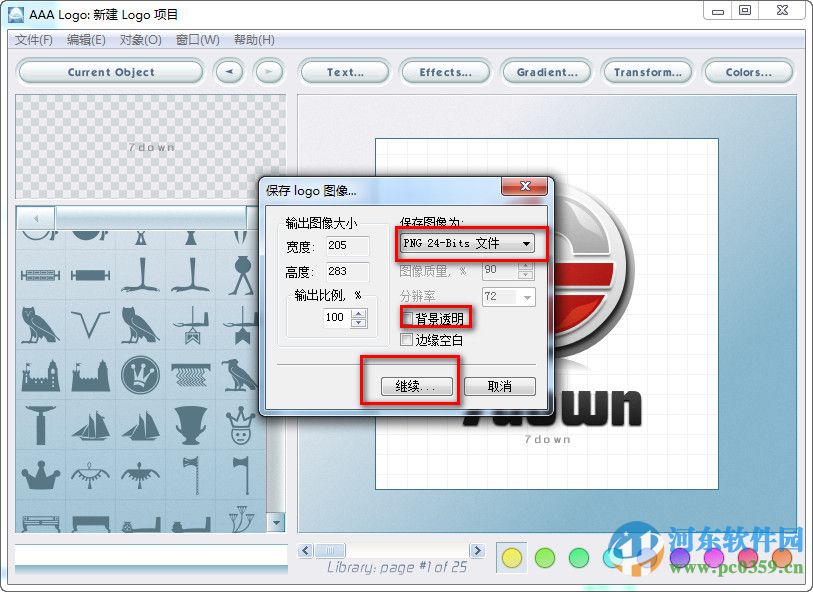Pick the solid three-point crown shape

(40, 475)
